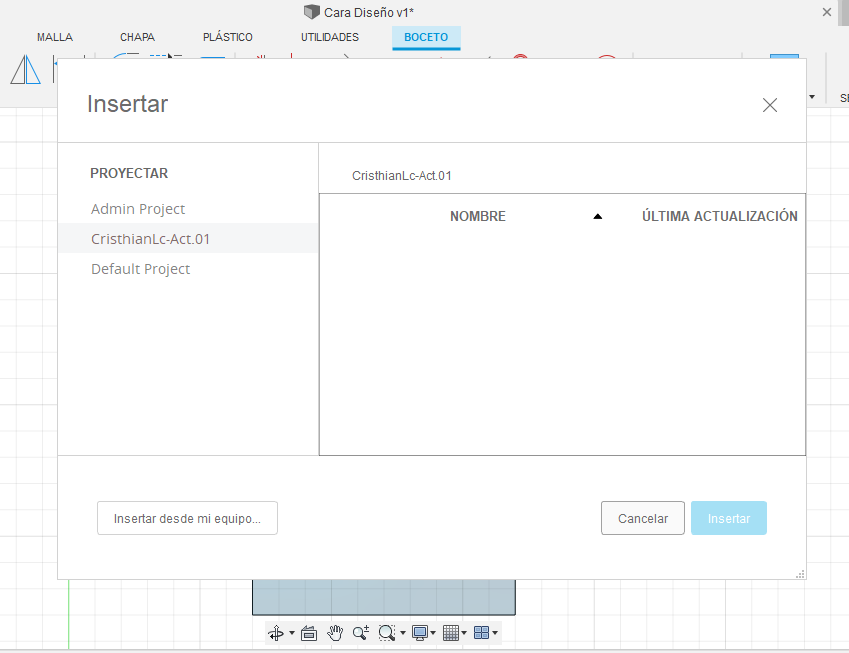Expand Grid and Snaps dropdown arrow

pyautogui.click(x=464, y=633)
